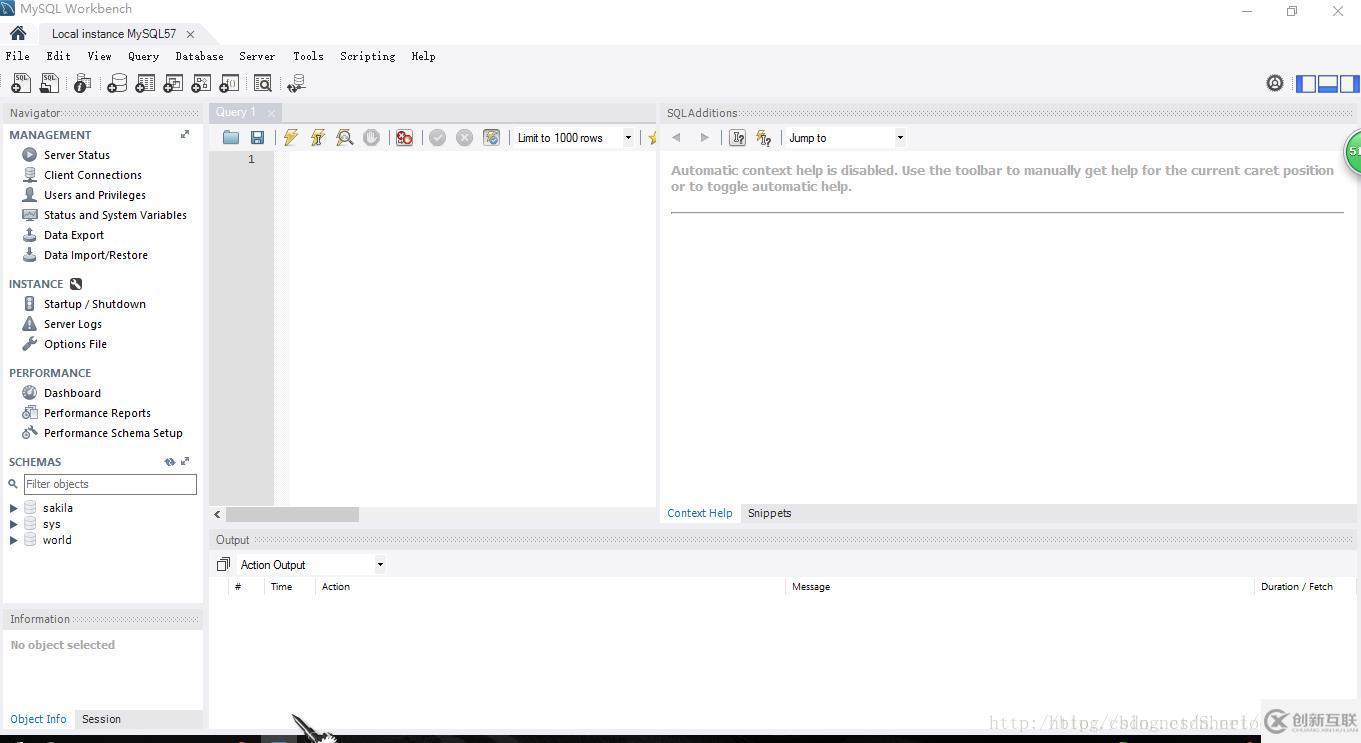The width and height of the screenshot is (1361, 743).
Task: Toggle the left sidebar panel visibility
Action: point(1306,84)
